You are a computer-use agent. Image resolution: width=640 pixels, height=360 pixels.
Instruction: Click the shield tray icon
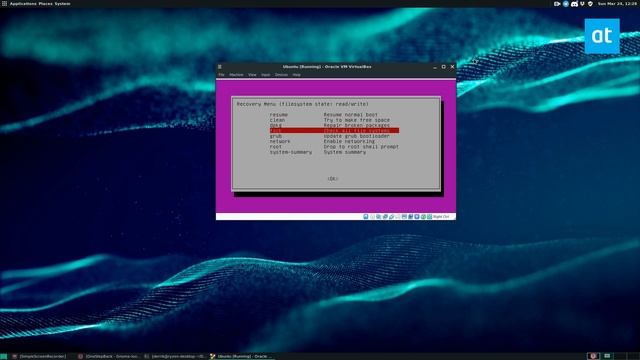point(590,4)
